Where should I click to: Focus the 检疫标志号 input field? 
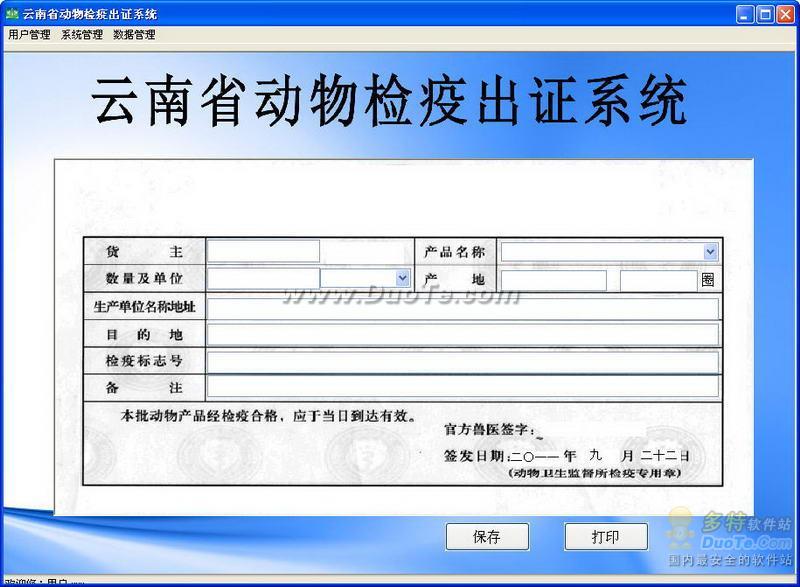462,360
